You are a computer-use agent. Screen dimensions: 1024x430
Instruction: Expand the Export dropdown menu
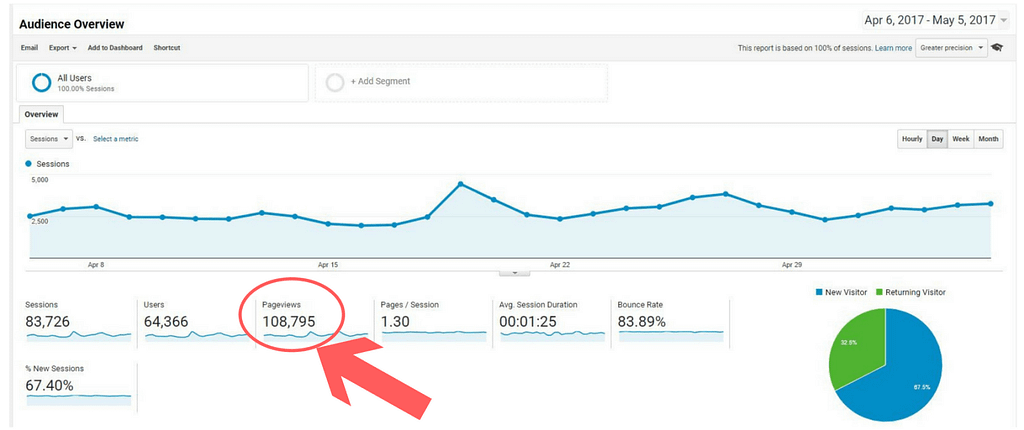tap(63, 48)
